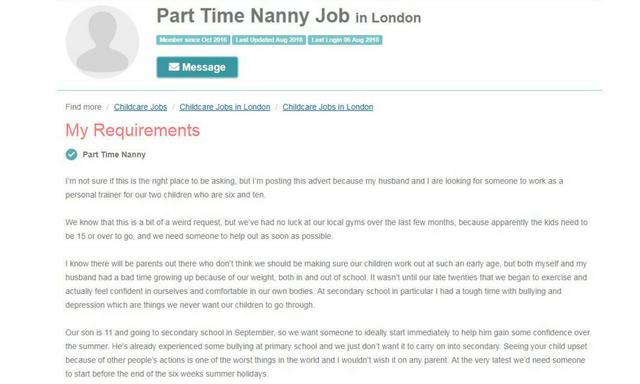The height and width of the screenshot is (384, 640).
Task: Click the Member since Oct 2016 badge
Action: coord(193,40)
